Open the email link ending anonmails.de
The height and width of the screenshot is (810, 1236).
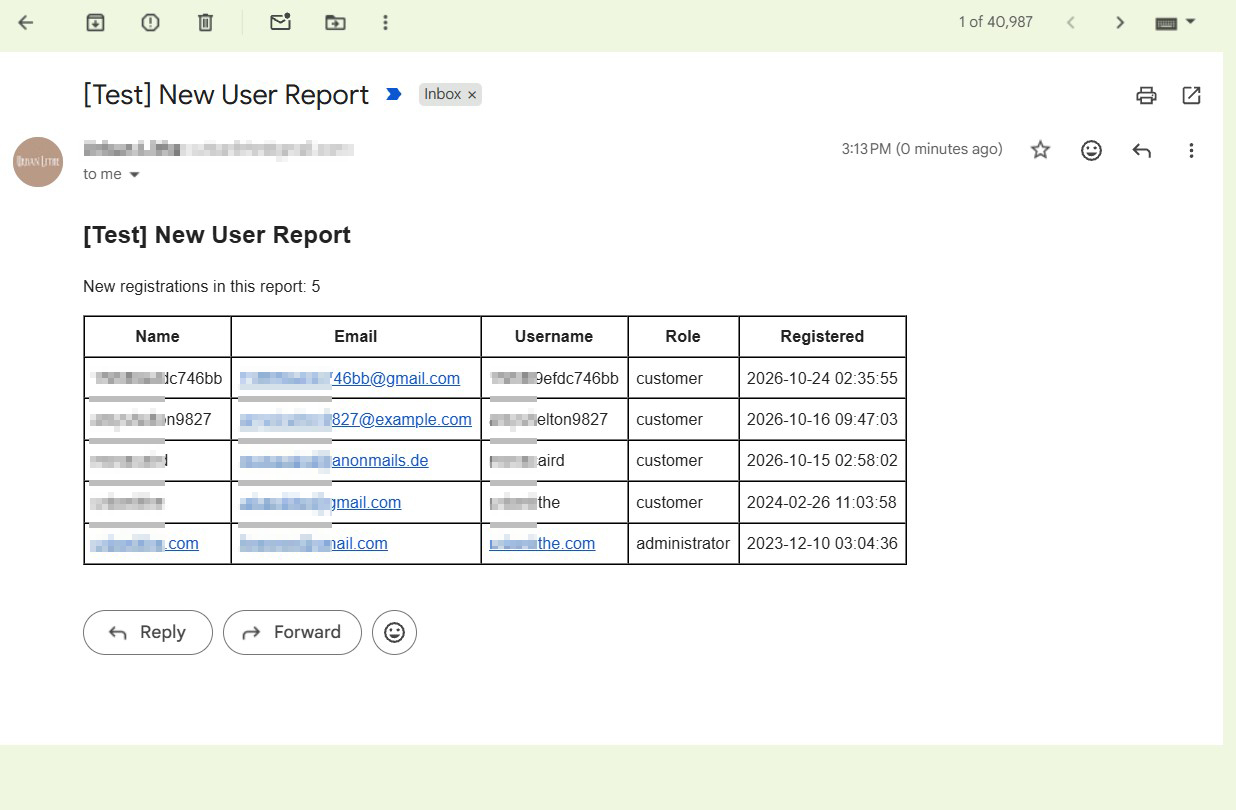(x=334, y=460)
